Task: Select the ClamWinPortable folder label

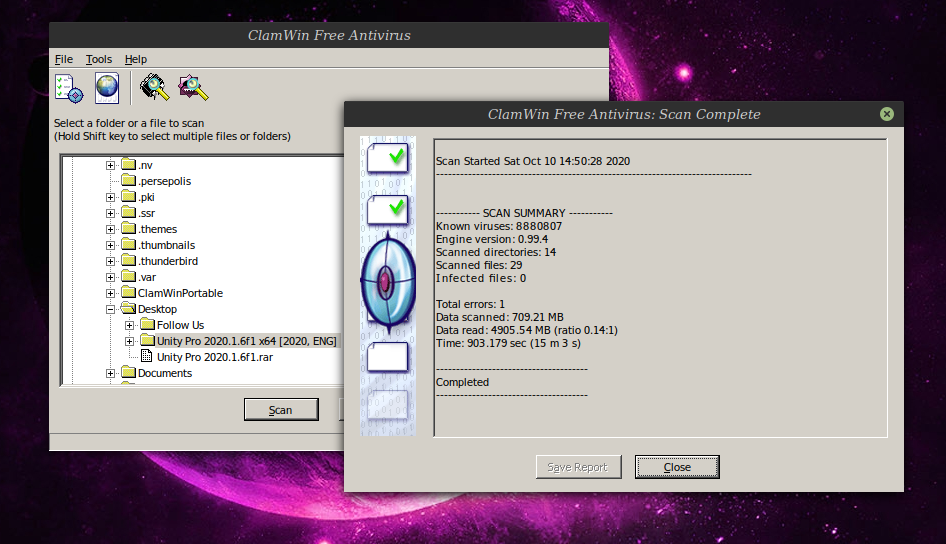Action: point(180,293)
